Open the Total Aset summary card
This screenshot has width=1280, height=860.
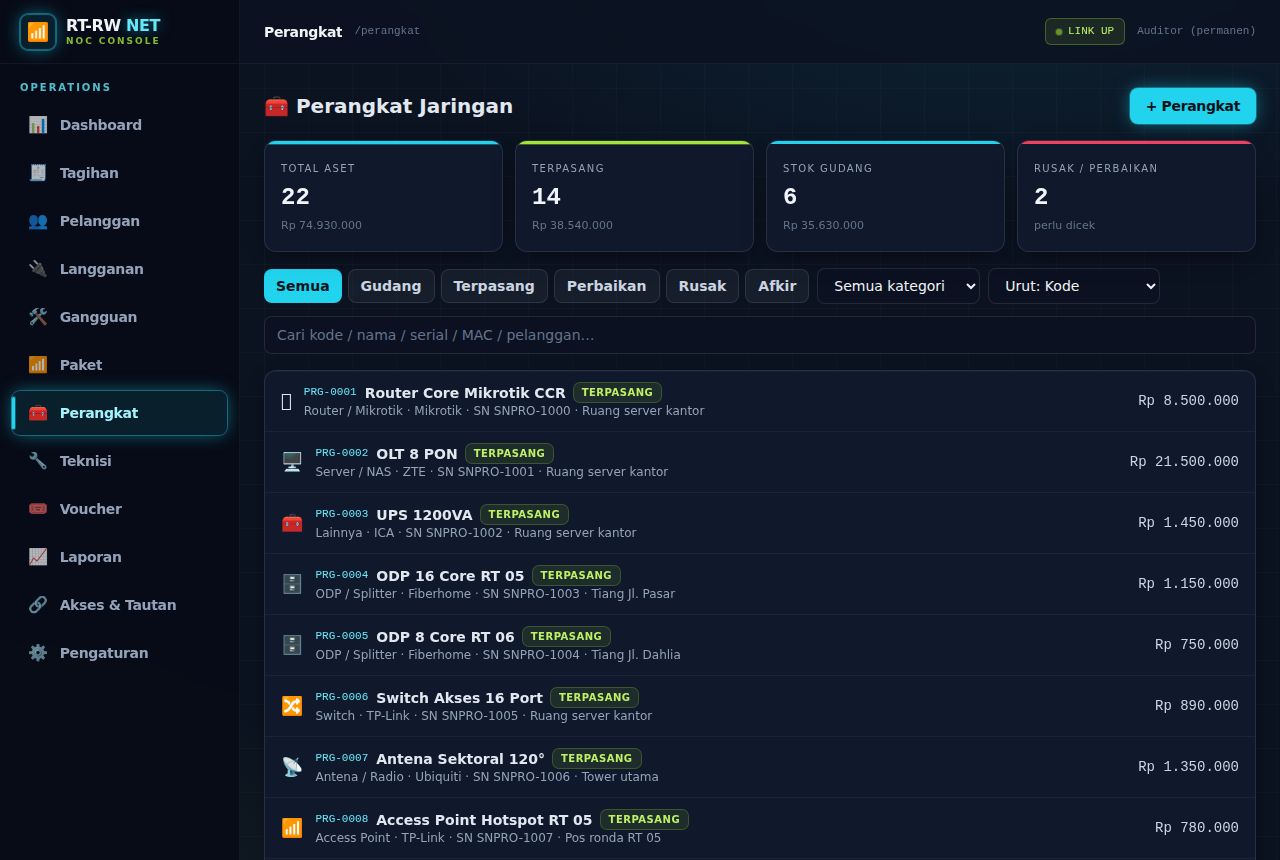(x=383, y=196)
